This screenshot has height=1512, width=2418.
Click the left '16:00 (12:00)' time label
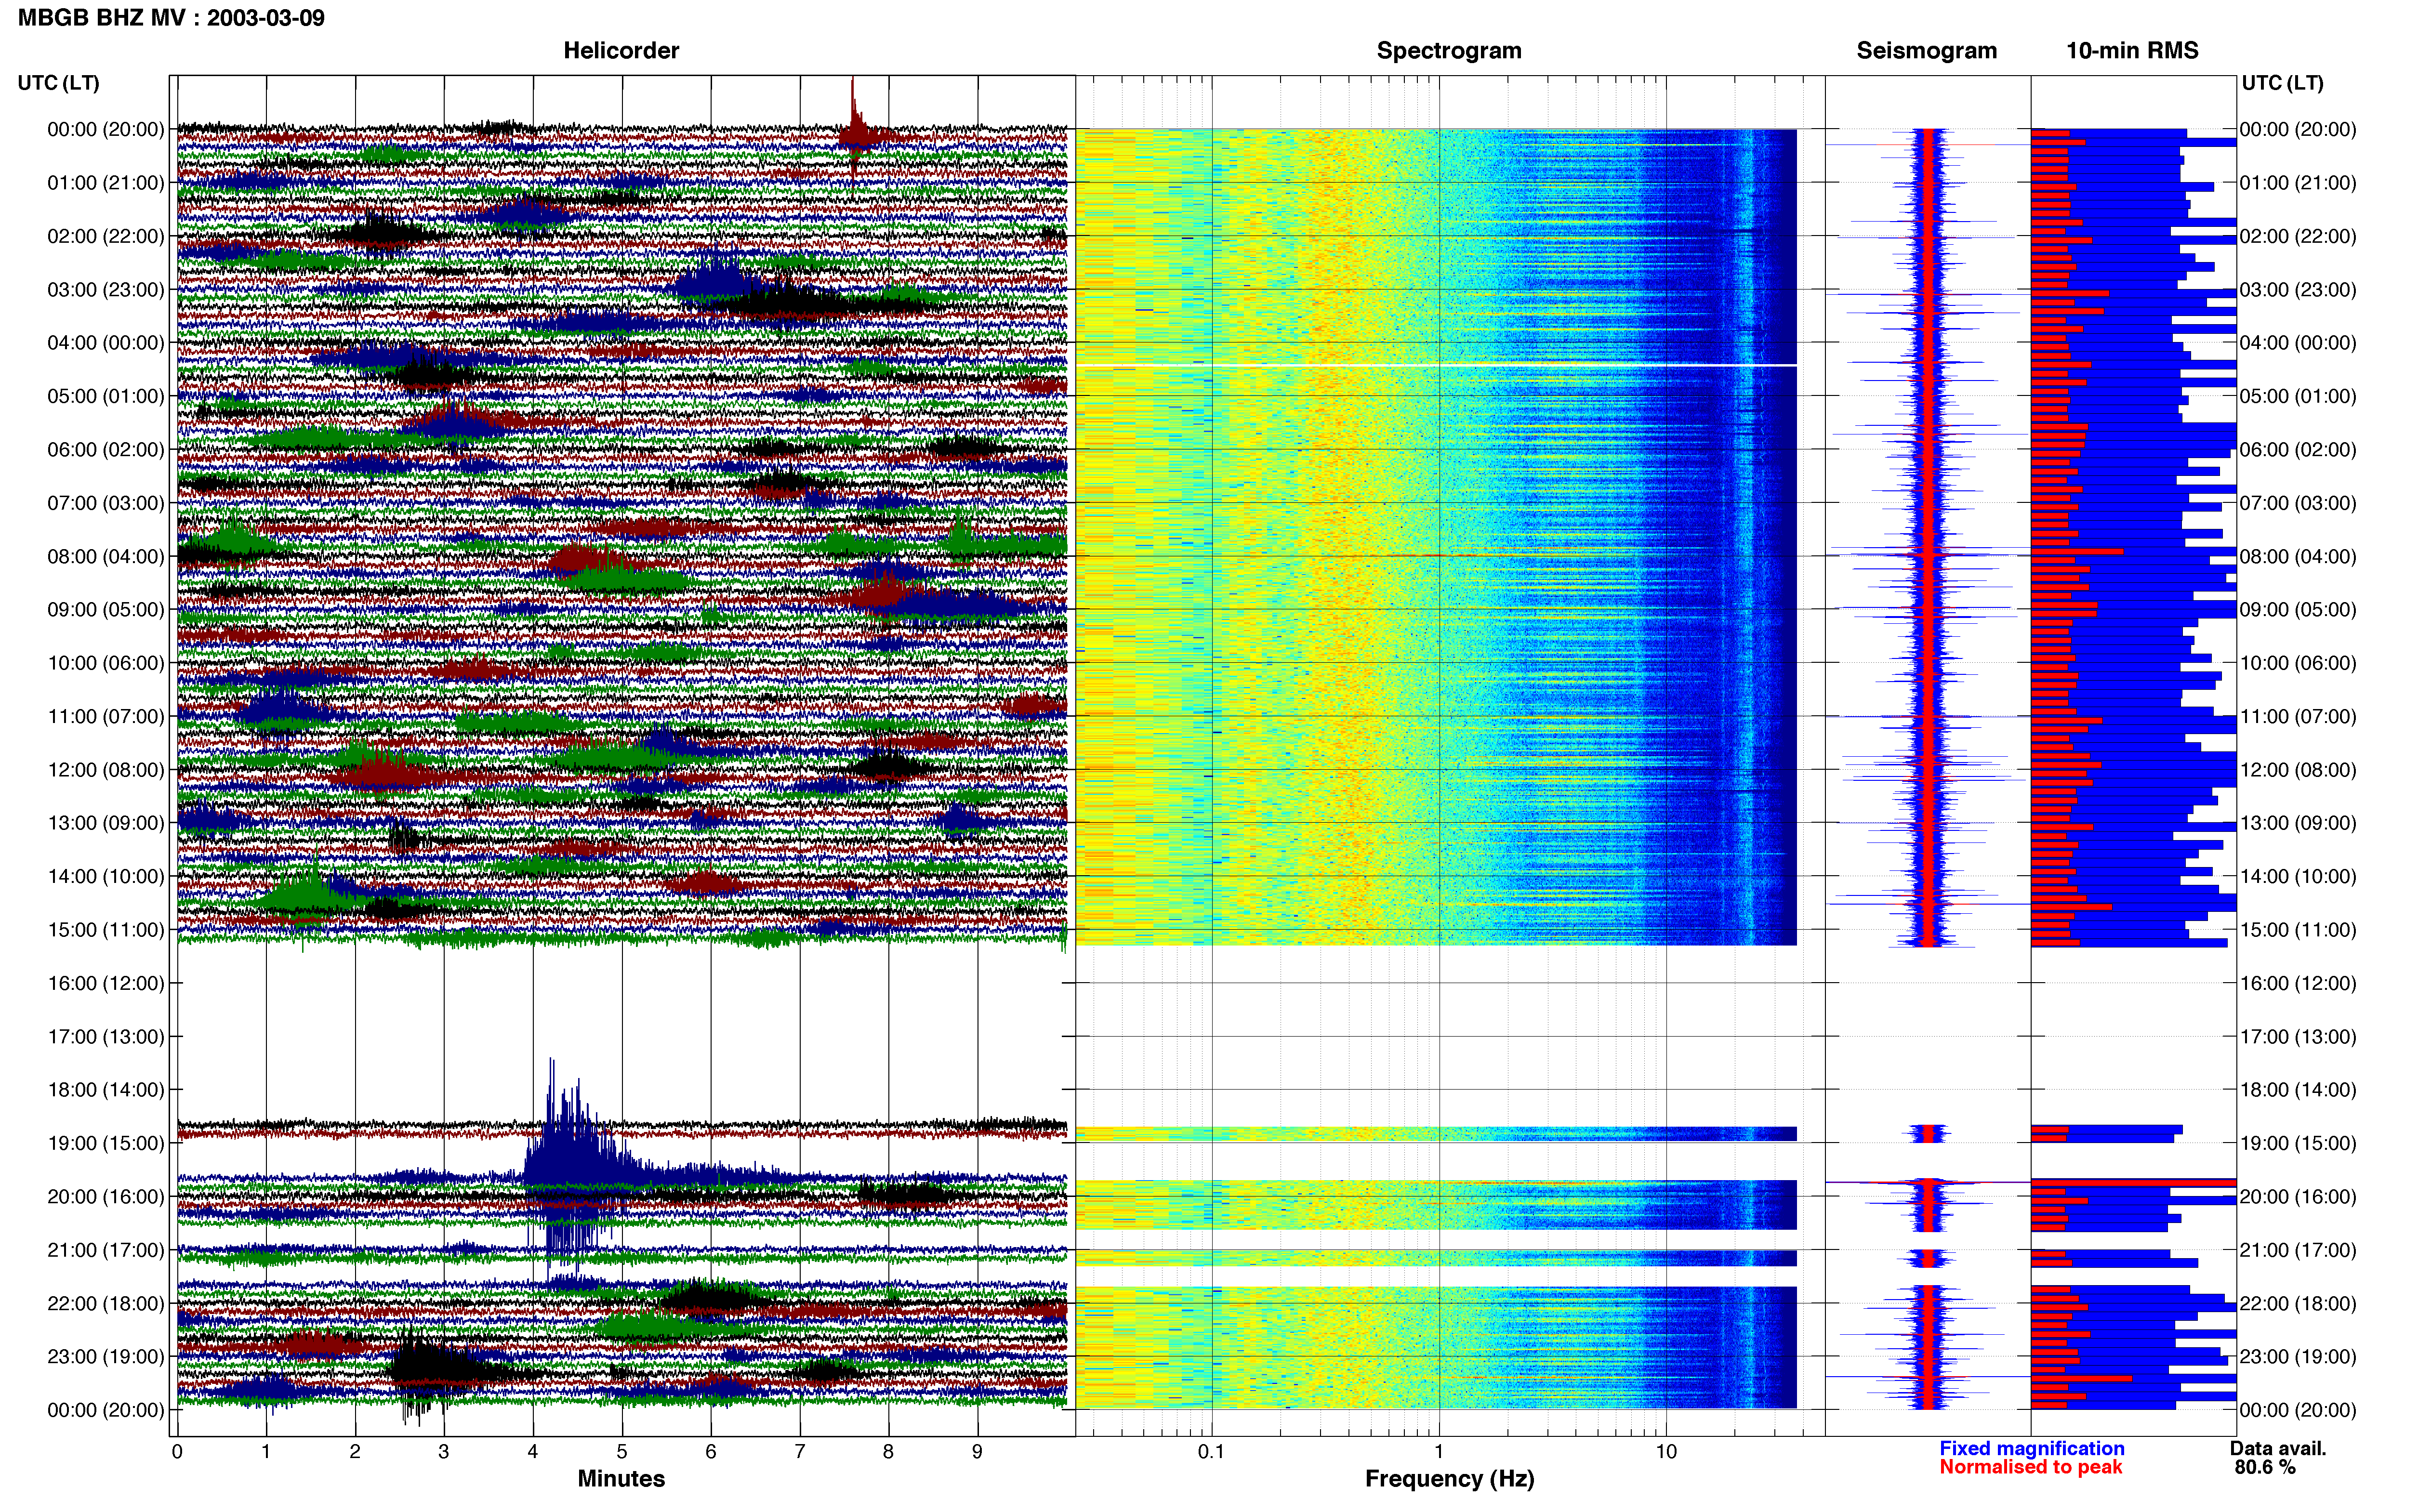106,983
